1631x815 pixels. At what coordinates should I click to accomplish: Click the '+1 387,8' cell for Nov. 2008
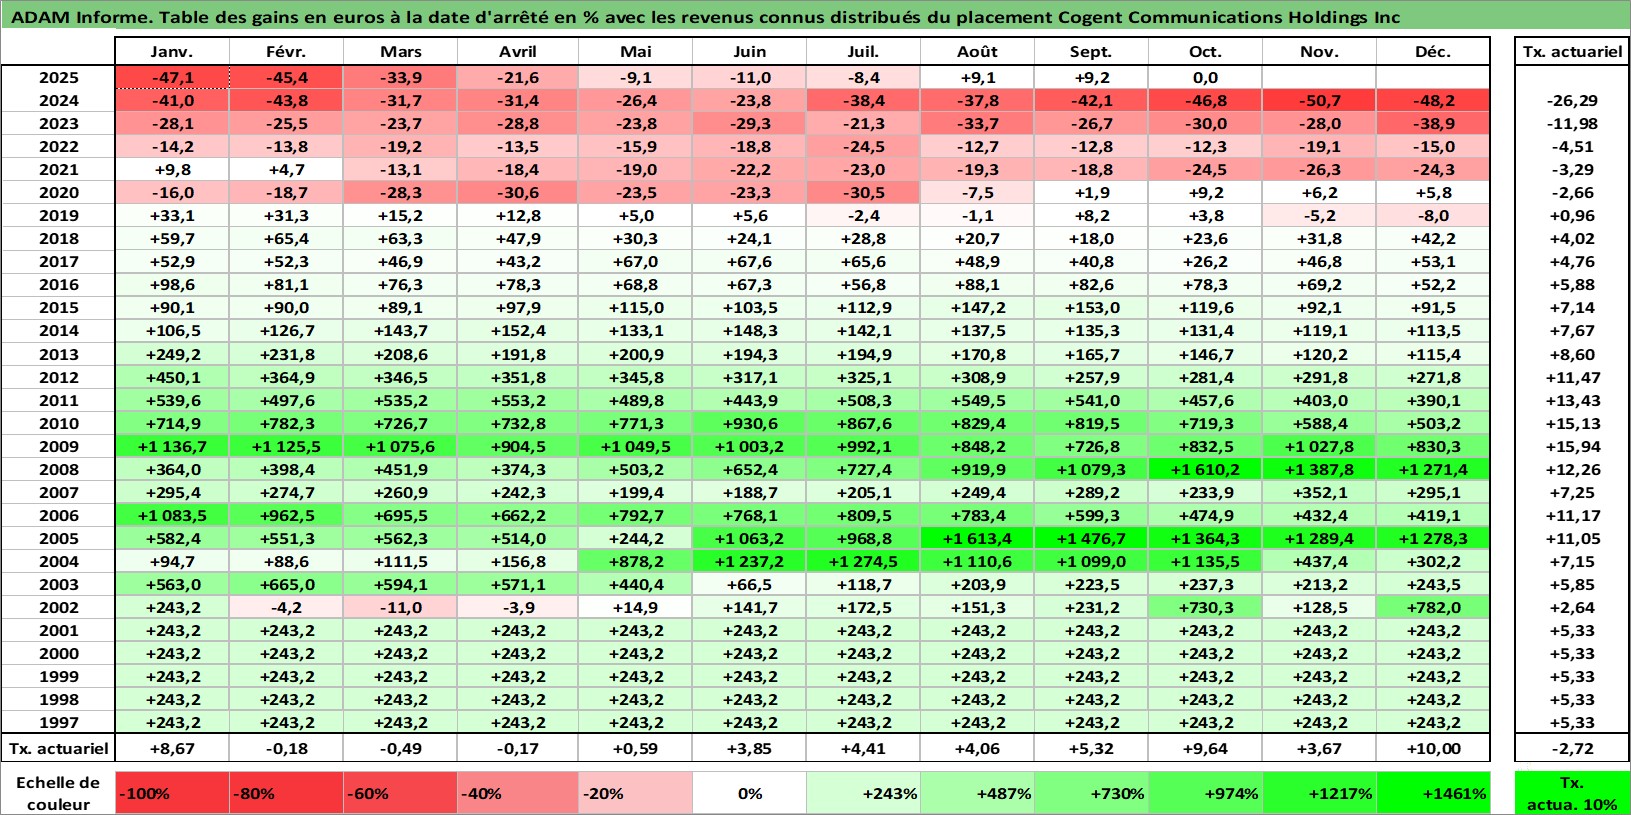point(1320,469)
